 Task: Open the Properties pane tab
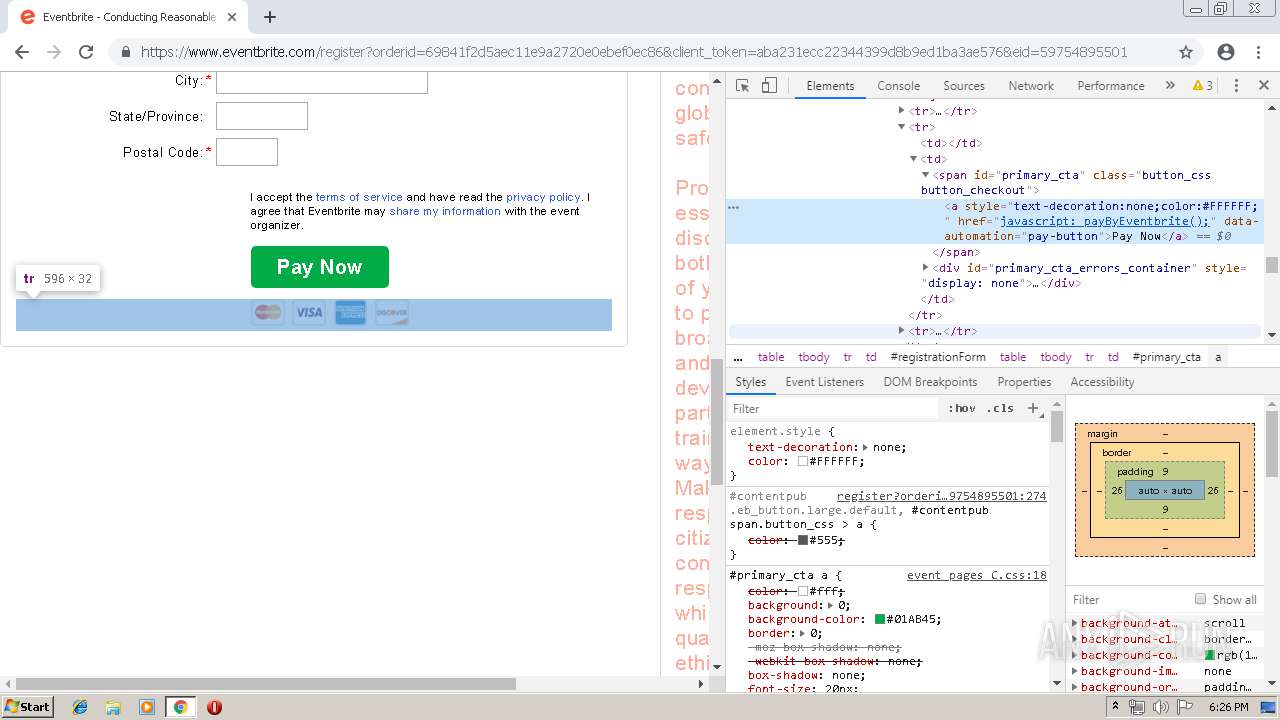[x=1024, y=382]
